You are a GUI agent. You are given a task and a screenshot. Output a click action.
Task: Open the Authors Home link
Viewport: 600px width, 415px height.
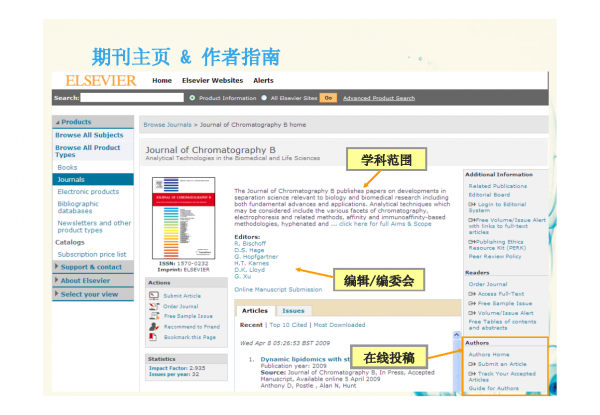pyautogui.click(x=489, y=355)
